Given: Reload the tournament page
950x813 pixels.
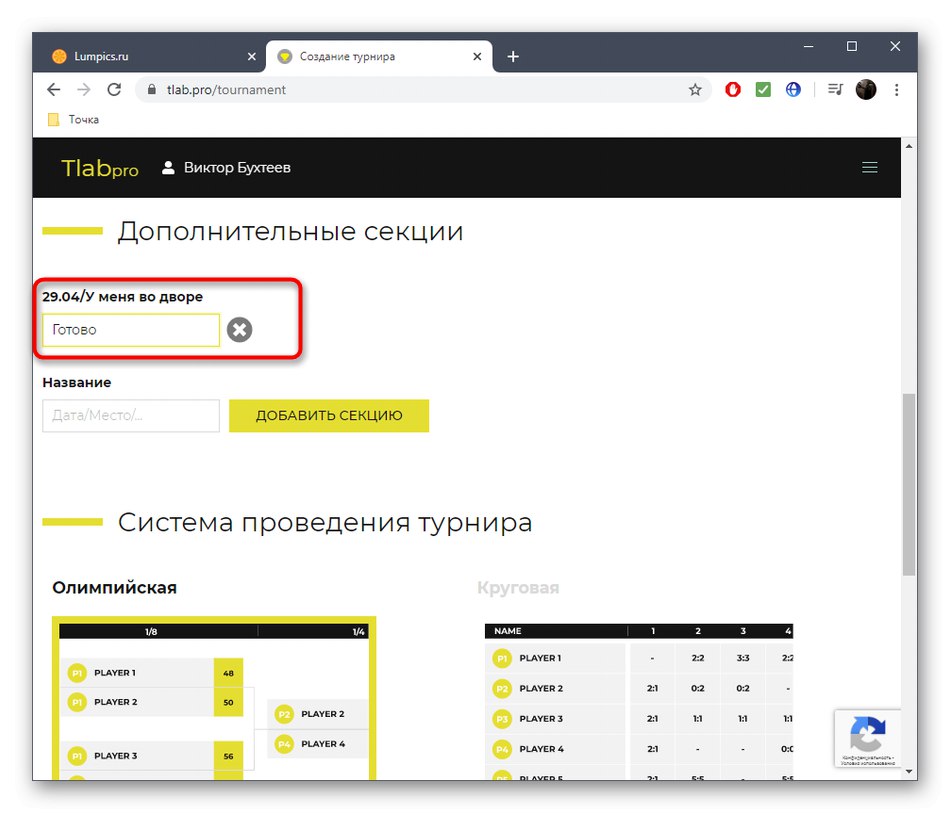Looking at the screenshot, I should pos(114,89).
